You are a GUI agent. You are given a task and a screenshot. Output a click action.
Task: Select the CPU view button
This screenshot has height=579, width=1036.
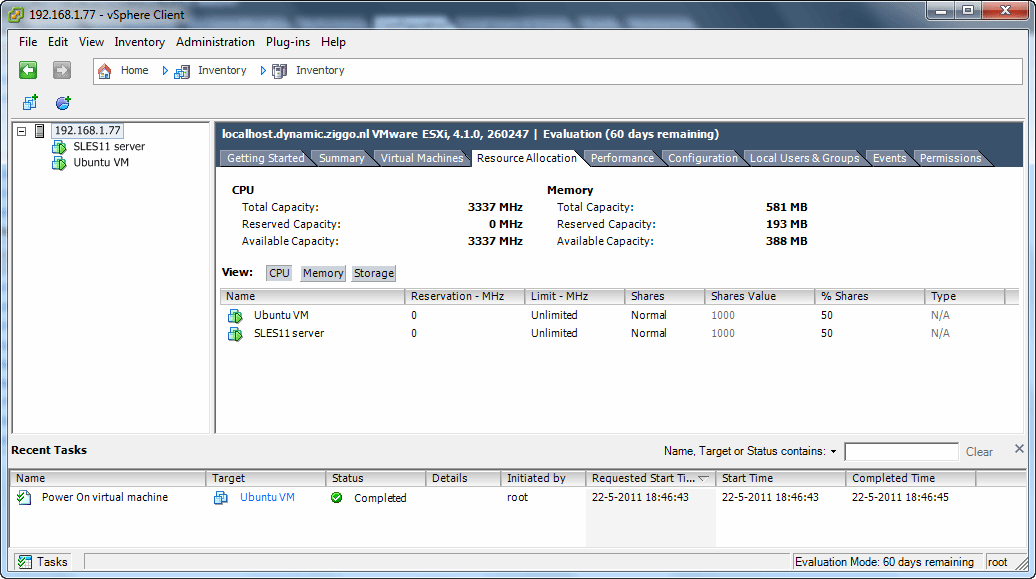point(279,273)
